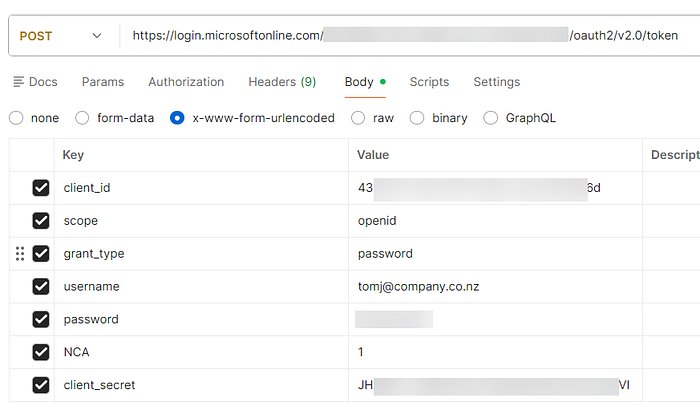Click the Key column header
Screen dimensions: 700x403
click(x=201, y=155)
